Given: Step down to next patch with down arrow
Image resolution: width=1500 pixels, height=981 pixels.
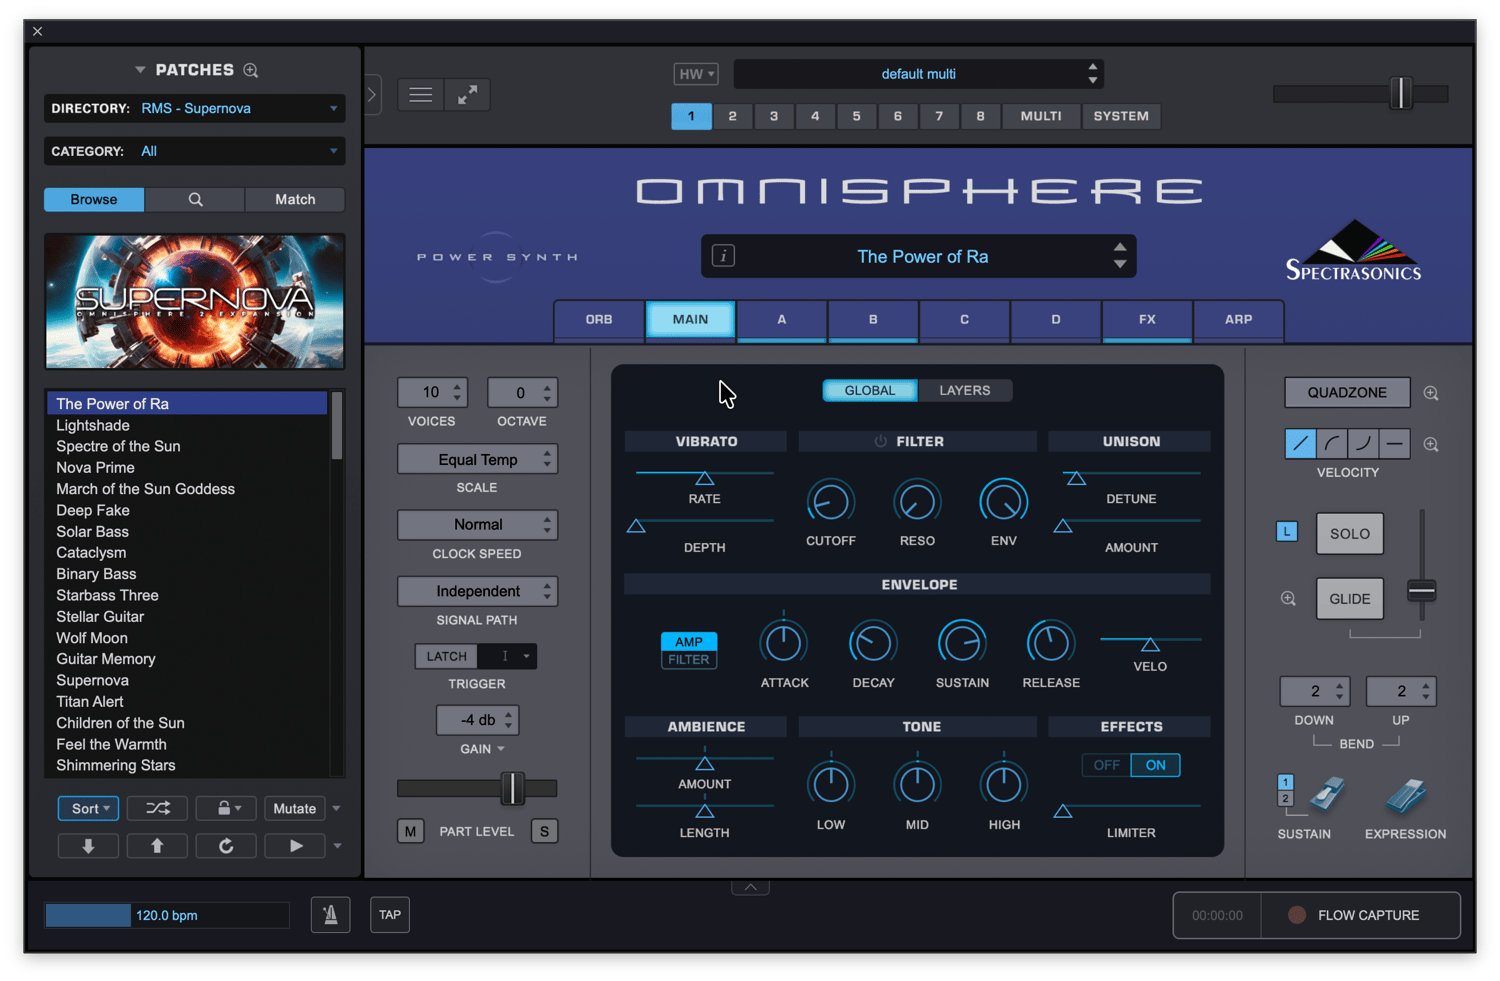Looking at the screenshot, I should pos(88,846).
